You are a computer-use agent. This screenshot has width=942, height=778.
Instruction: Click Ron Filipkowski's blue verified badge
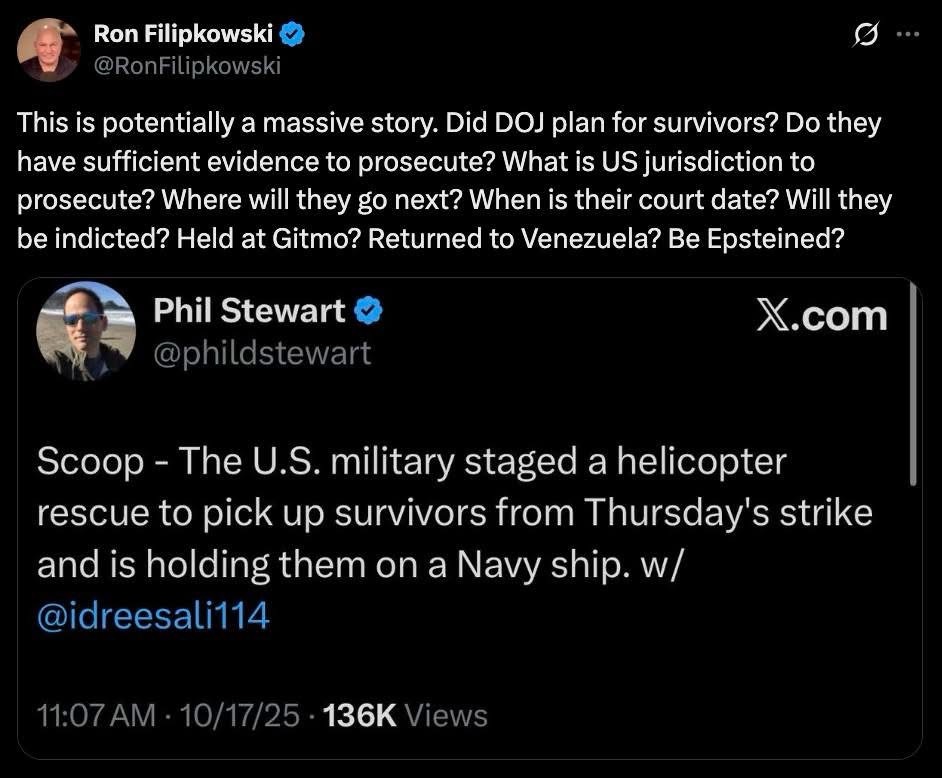pos(291,36)
